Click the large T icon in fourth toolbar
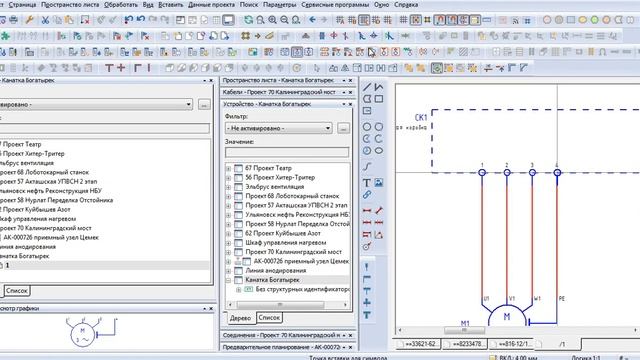The image size is (640, 360). [109, 68]
